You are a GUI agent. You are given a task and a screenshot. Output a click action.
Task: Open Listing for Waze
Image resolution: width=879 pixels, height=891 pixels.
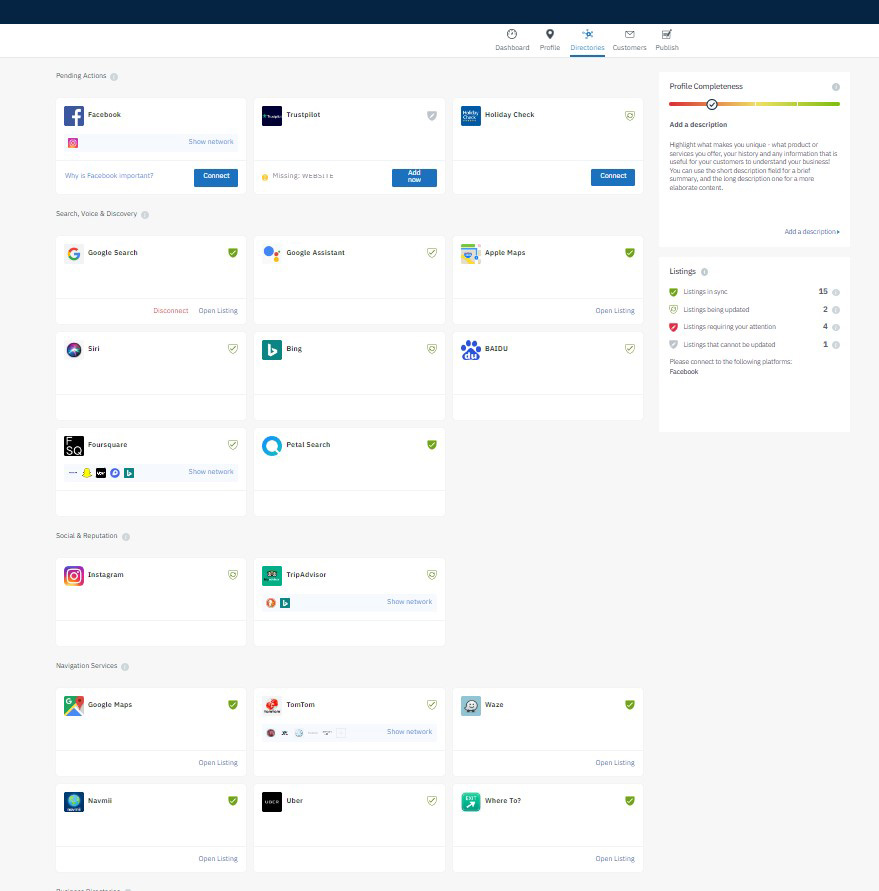click(x=615, y=763)
